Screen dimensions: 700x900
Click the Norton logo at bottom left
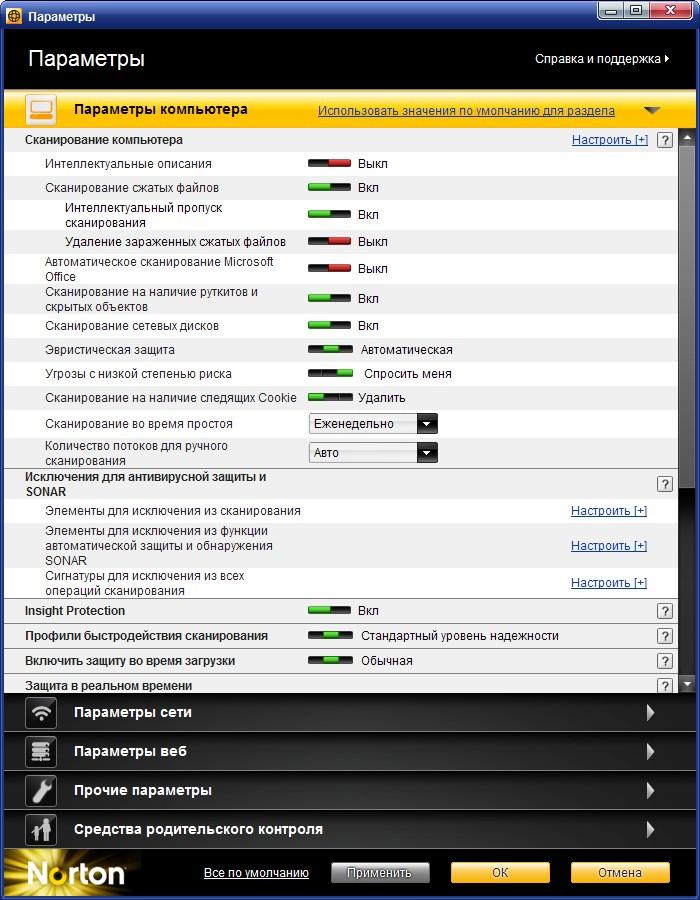click(x=76, y=874)
